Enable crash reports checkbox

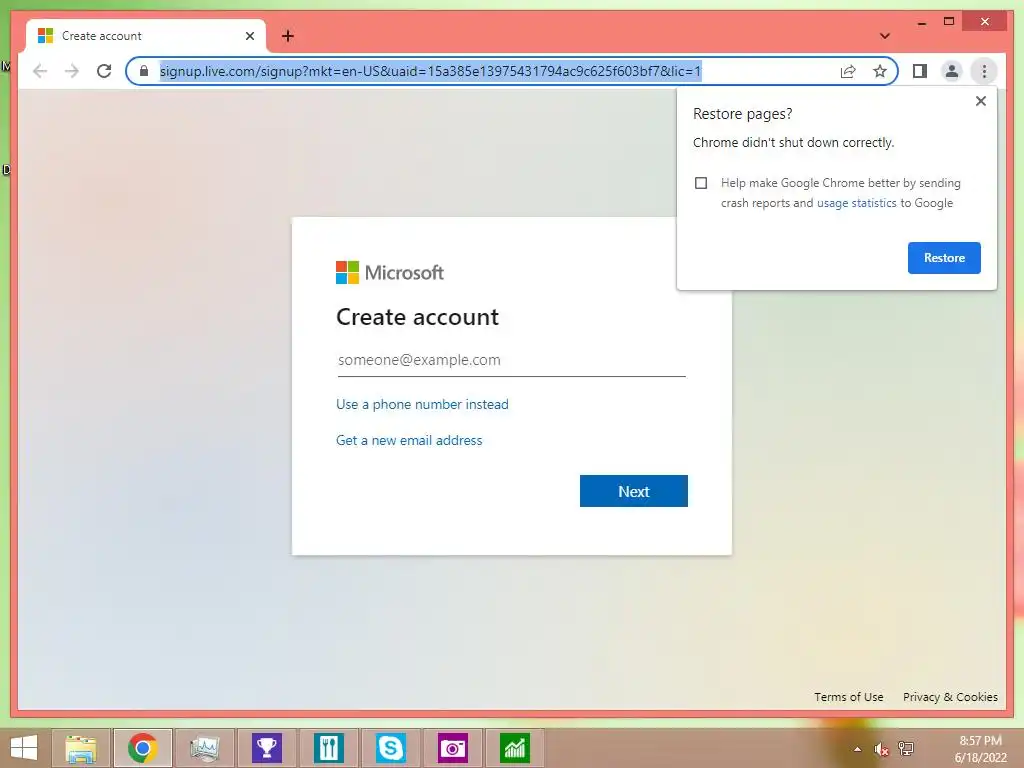[x=701, y=183]
